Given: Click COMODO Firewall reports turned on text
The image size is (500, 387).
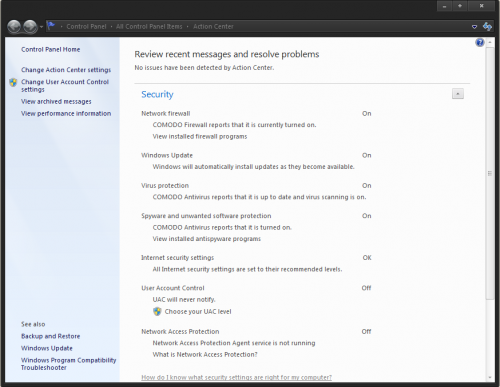Looking at the screenshot, I should [x=234, y=125].
